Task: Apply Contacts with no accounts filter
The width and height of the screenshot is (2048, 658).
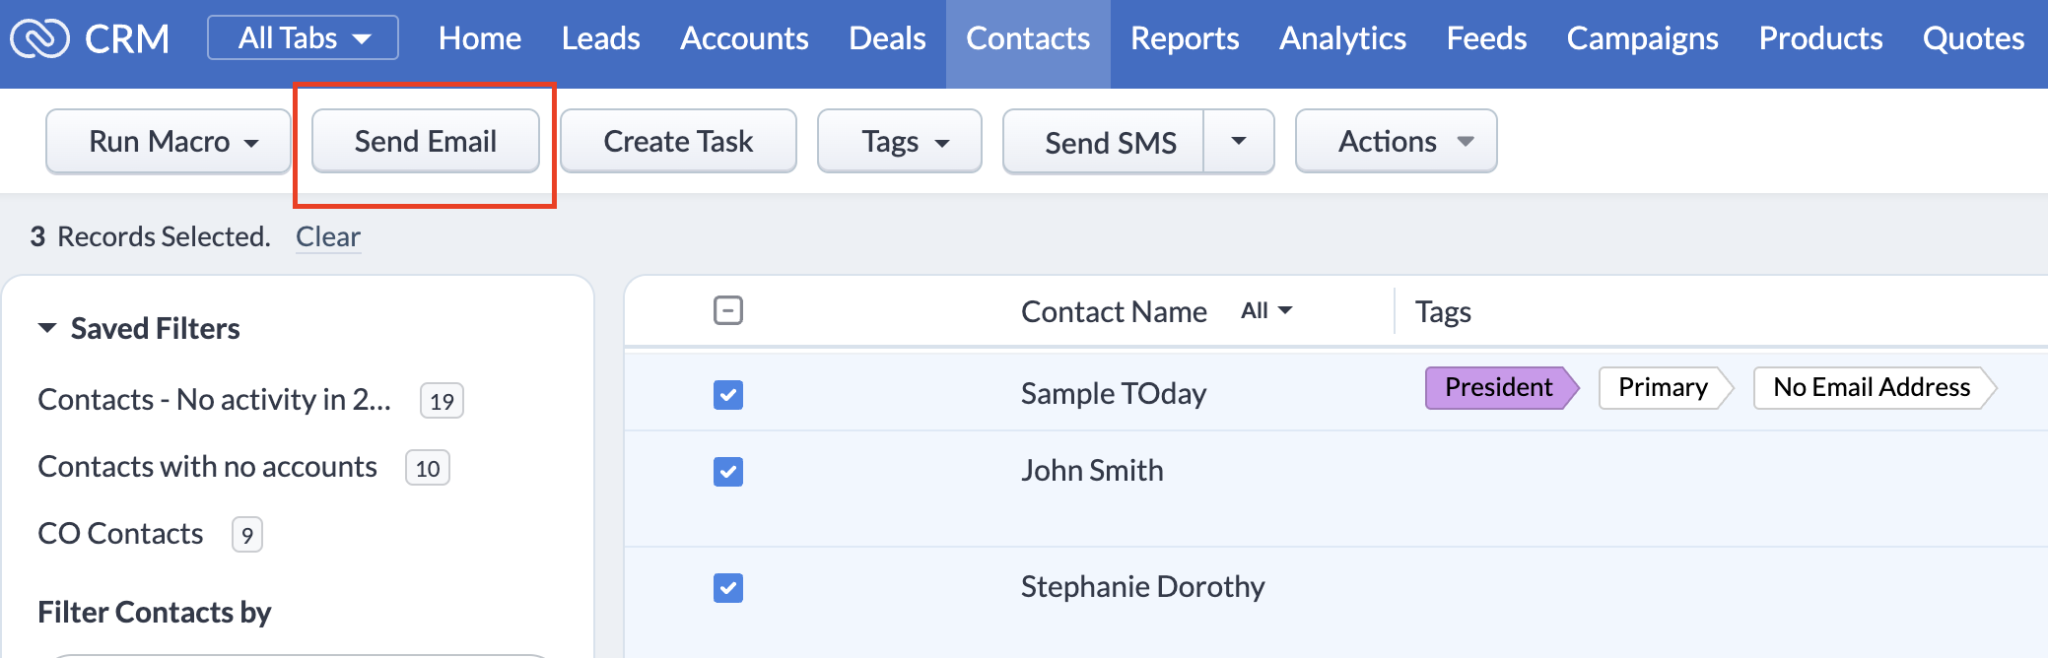Action: pos(207,467)
